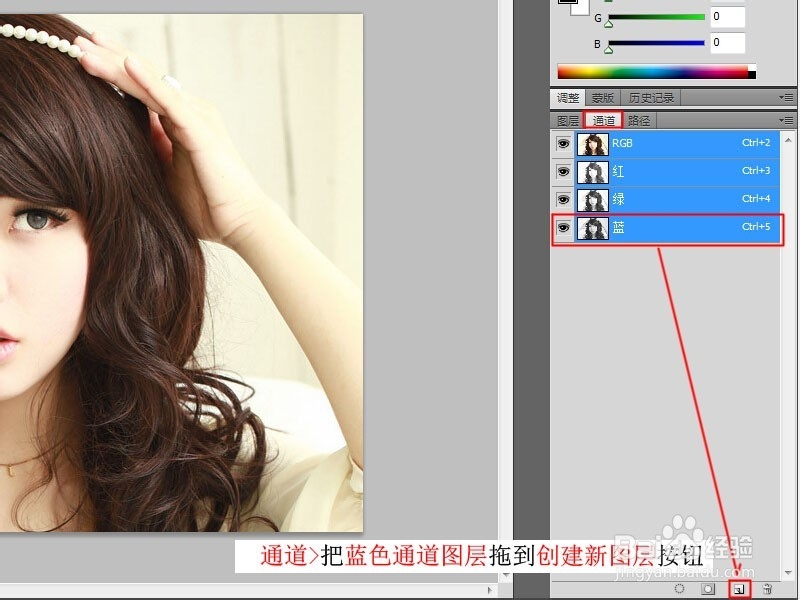This screenshot has width=800, height=600.
Task: Open the 调整 tab
Action: 568,97
